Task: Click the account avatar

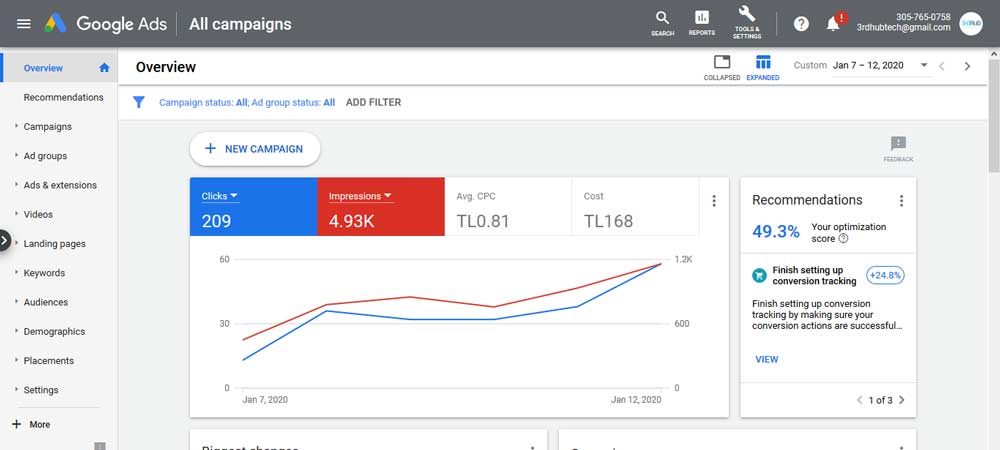Action: click(x=971, y=24)
